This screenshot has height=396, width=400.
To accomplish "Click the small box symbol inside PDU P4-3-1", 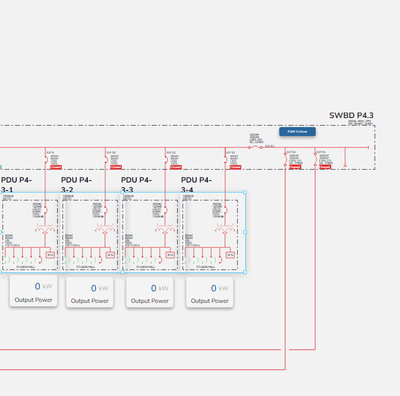I will [x=50, y=255].
